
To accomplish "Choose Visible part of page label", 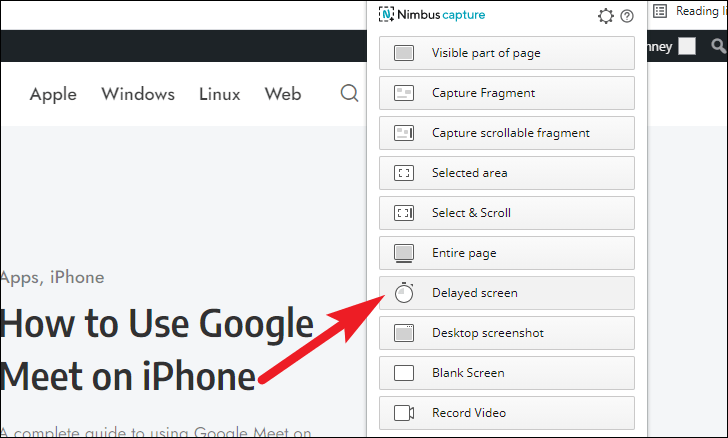I will click(x=486, y=53).
